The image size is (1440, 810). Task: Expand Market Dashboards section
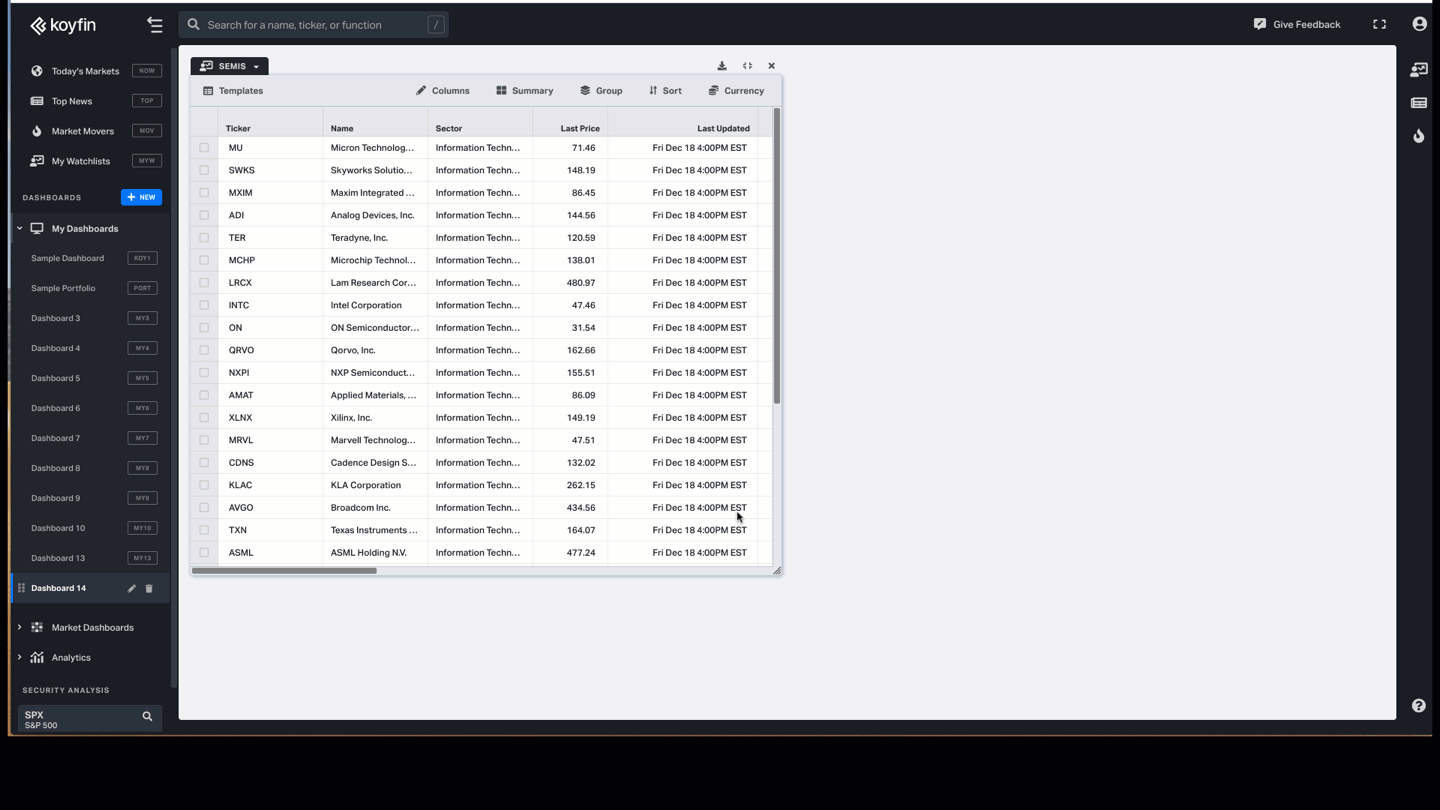click(20, 628)
